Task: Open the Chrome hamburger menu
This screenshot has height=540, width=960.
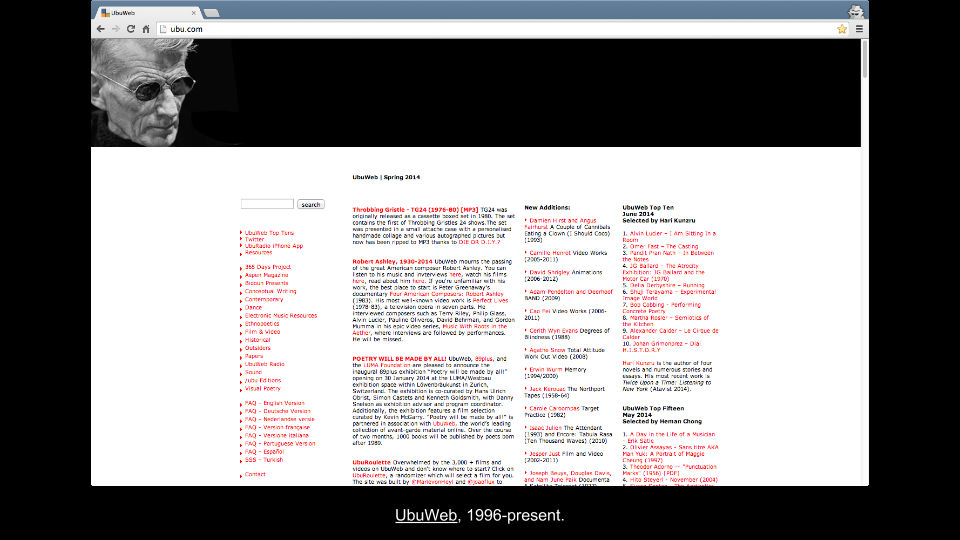Action: coord(859,29)
